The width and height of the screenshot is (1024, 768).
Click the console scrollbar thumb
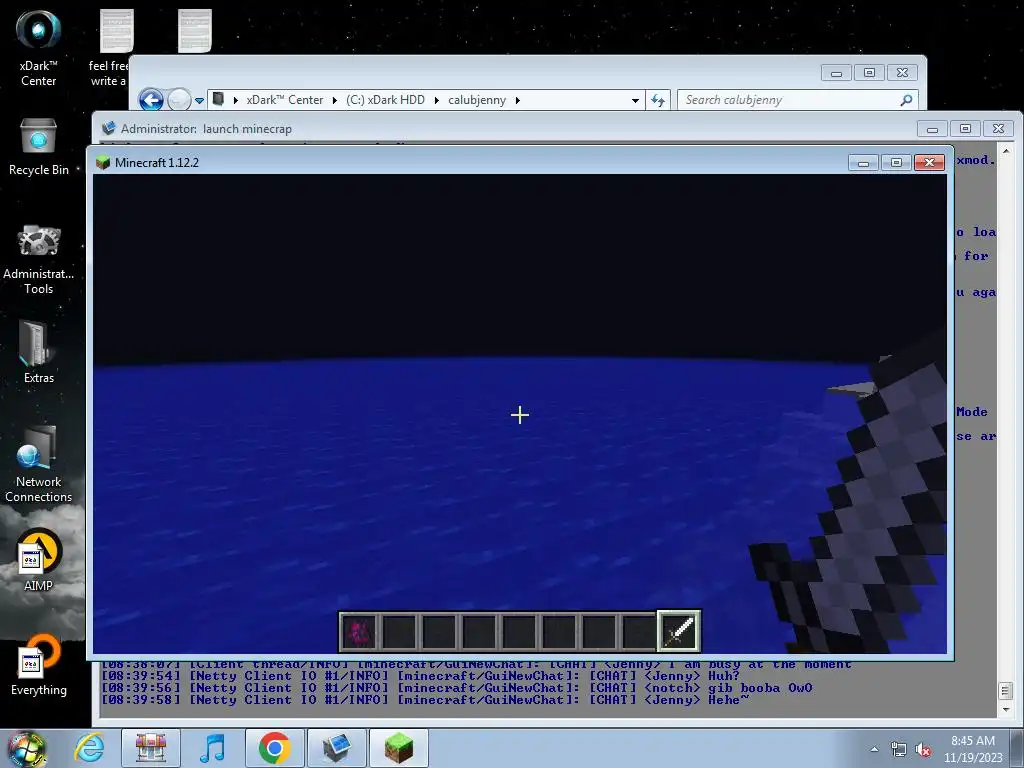click(x=1006, y=690)
